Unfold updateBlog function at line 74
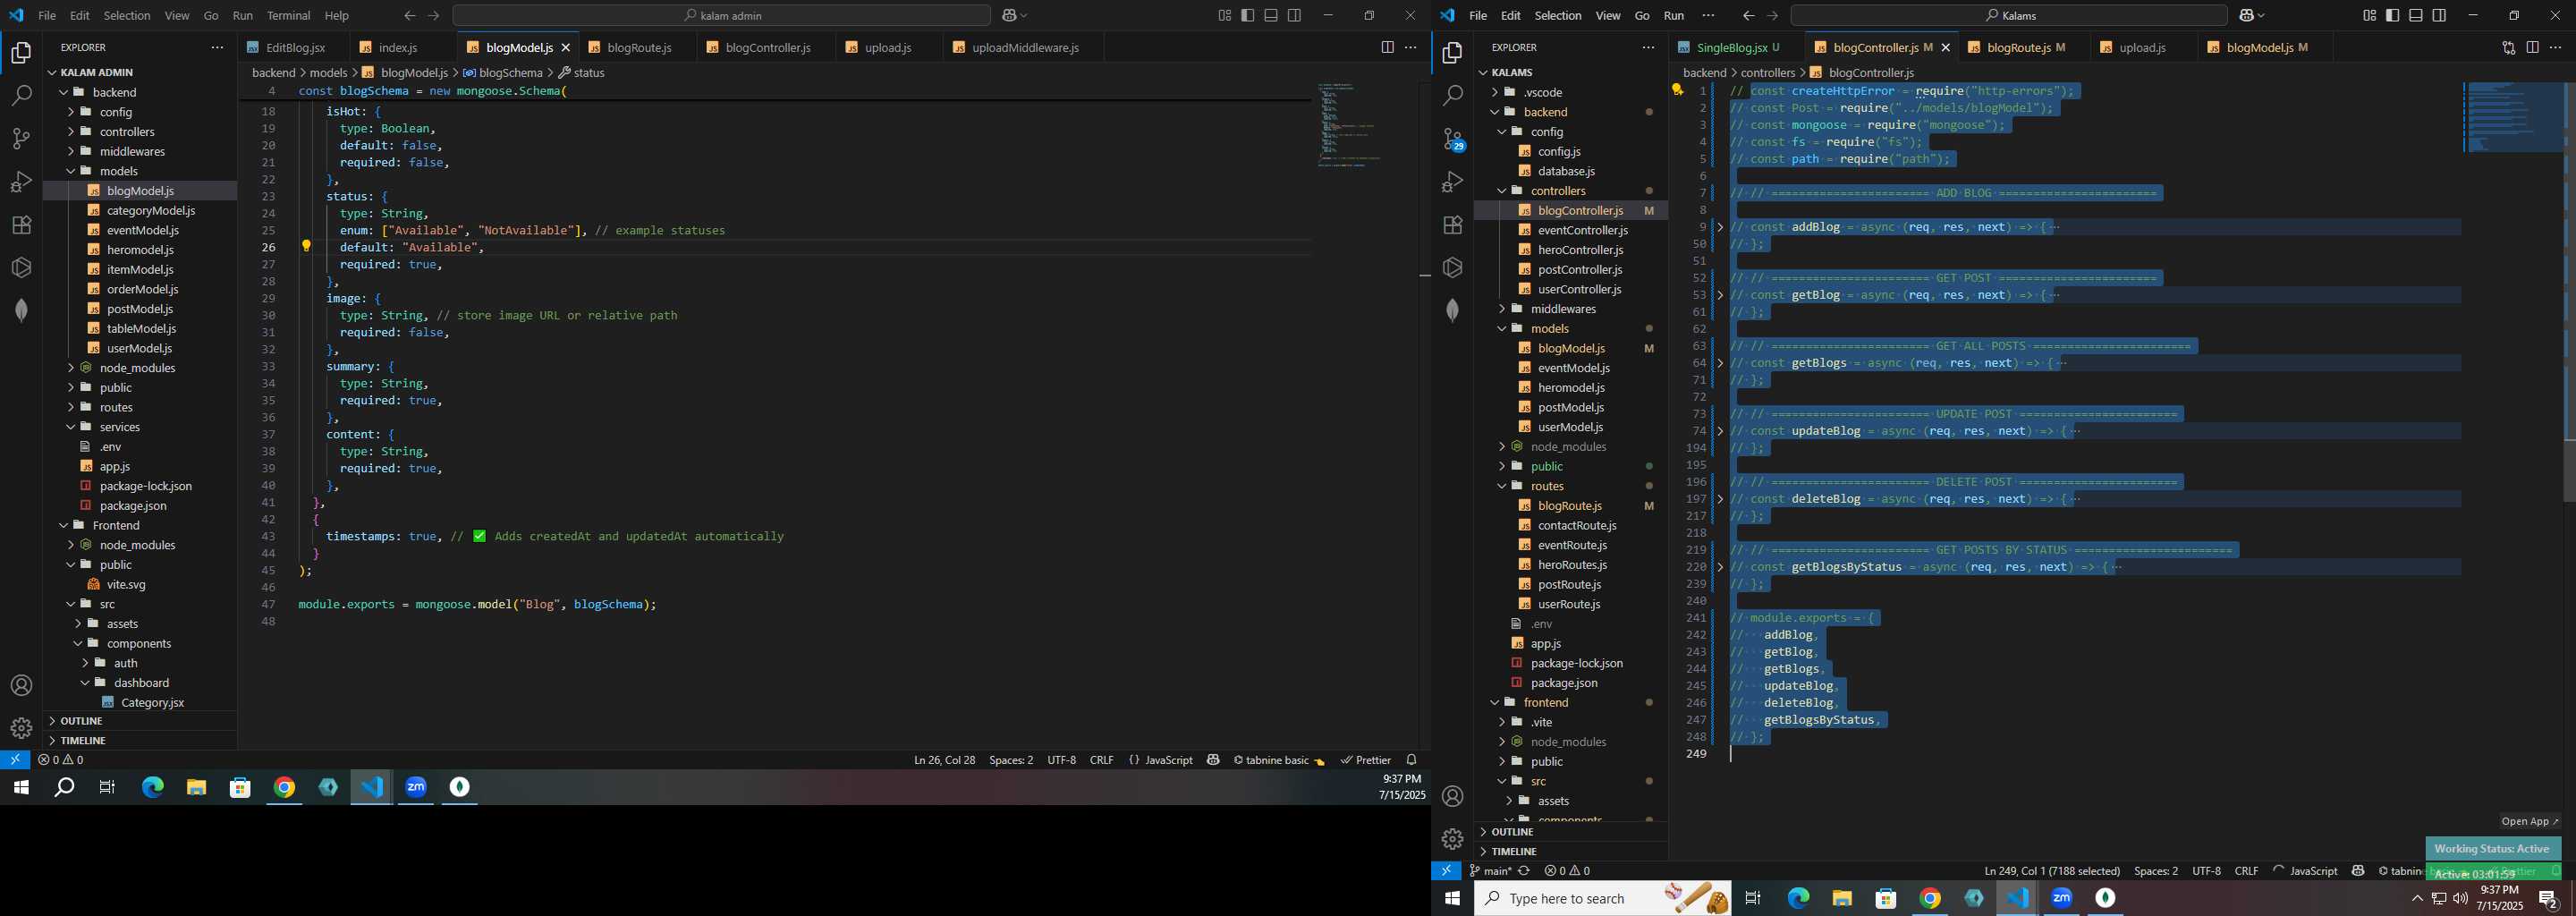 coord(1720,431)
